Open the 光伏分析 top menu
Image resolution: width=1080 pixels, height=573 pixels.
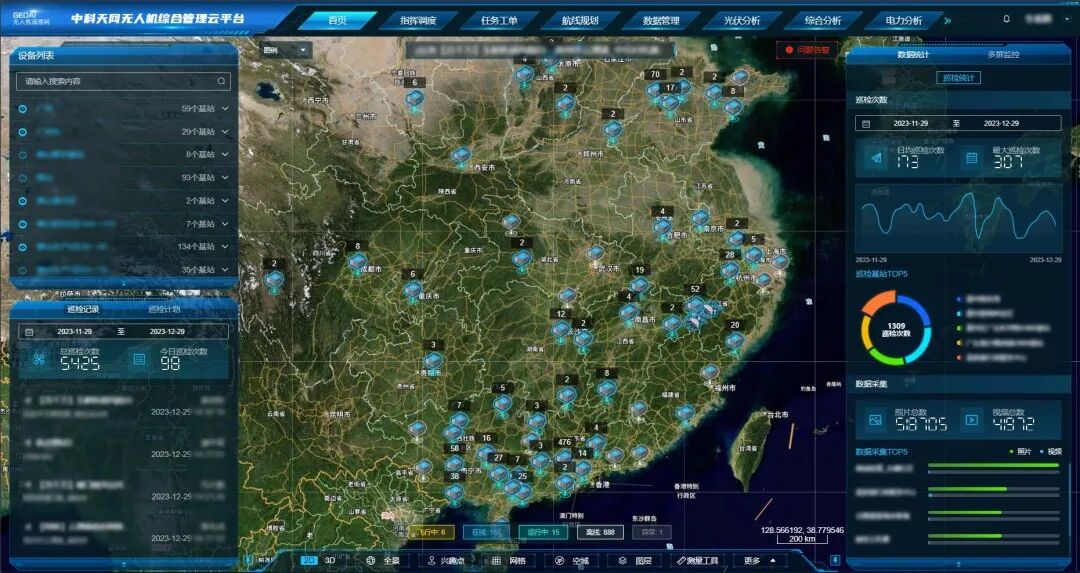coord(742,21)
